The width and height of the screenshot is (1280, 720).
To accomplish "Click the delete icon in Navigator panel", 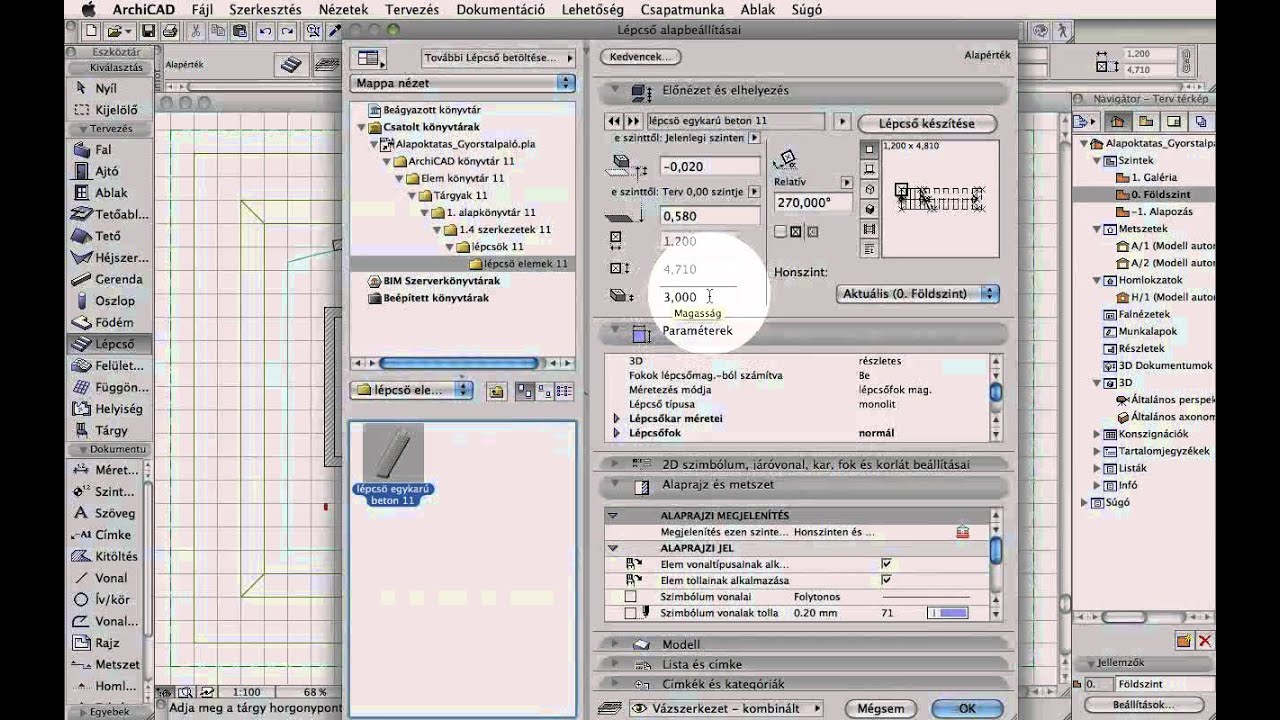I will pos(1205,640).
